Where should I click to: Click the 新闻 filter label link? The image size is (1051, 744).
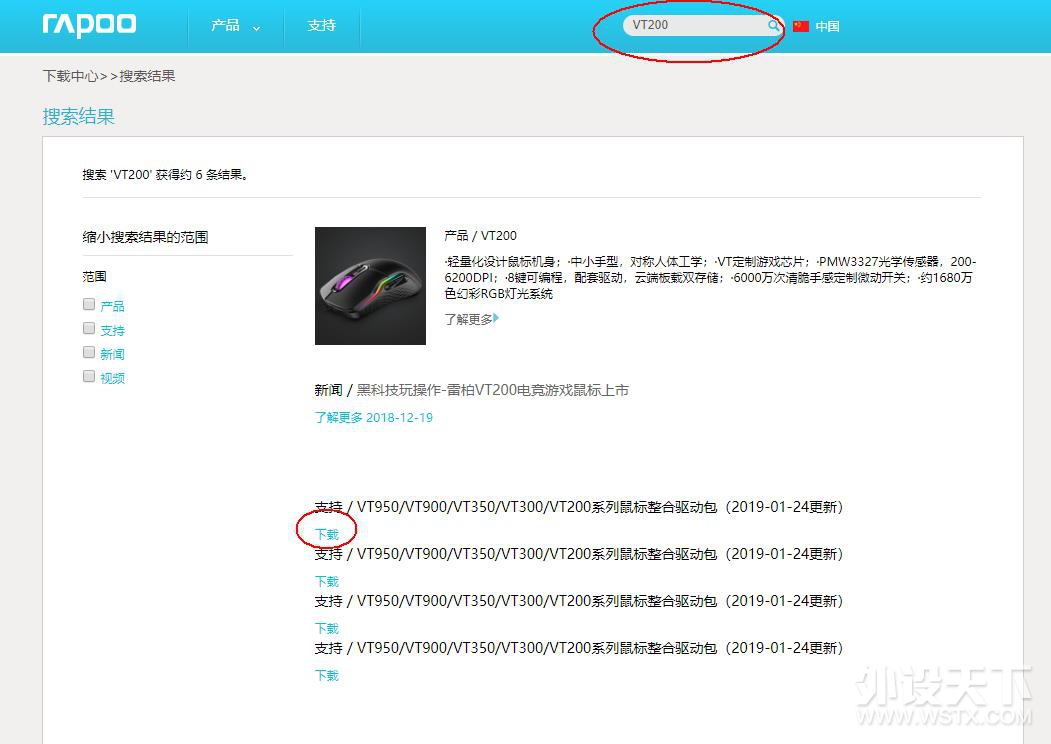click(x=113, y=354)
